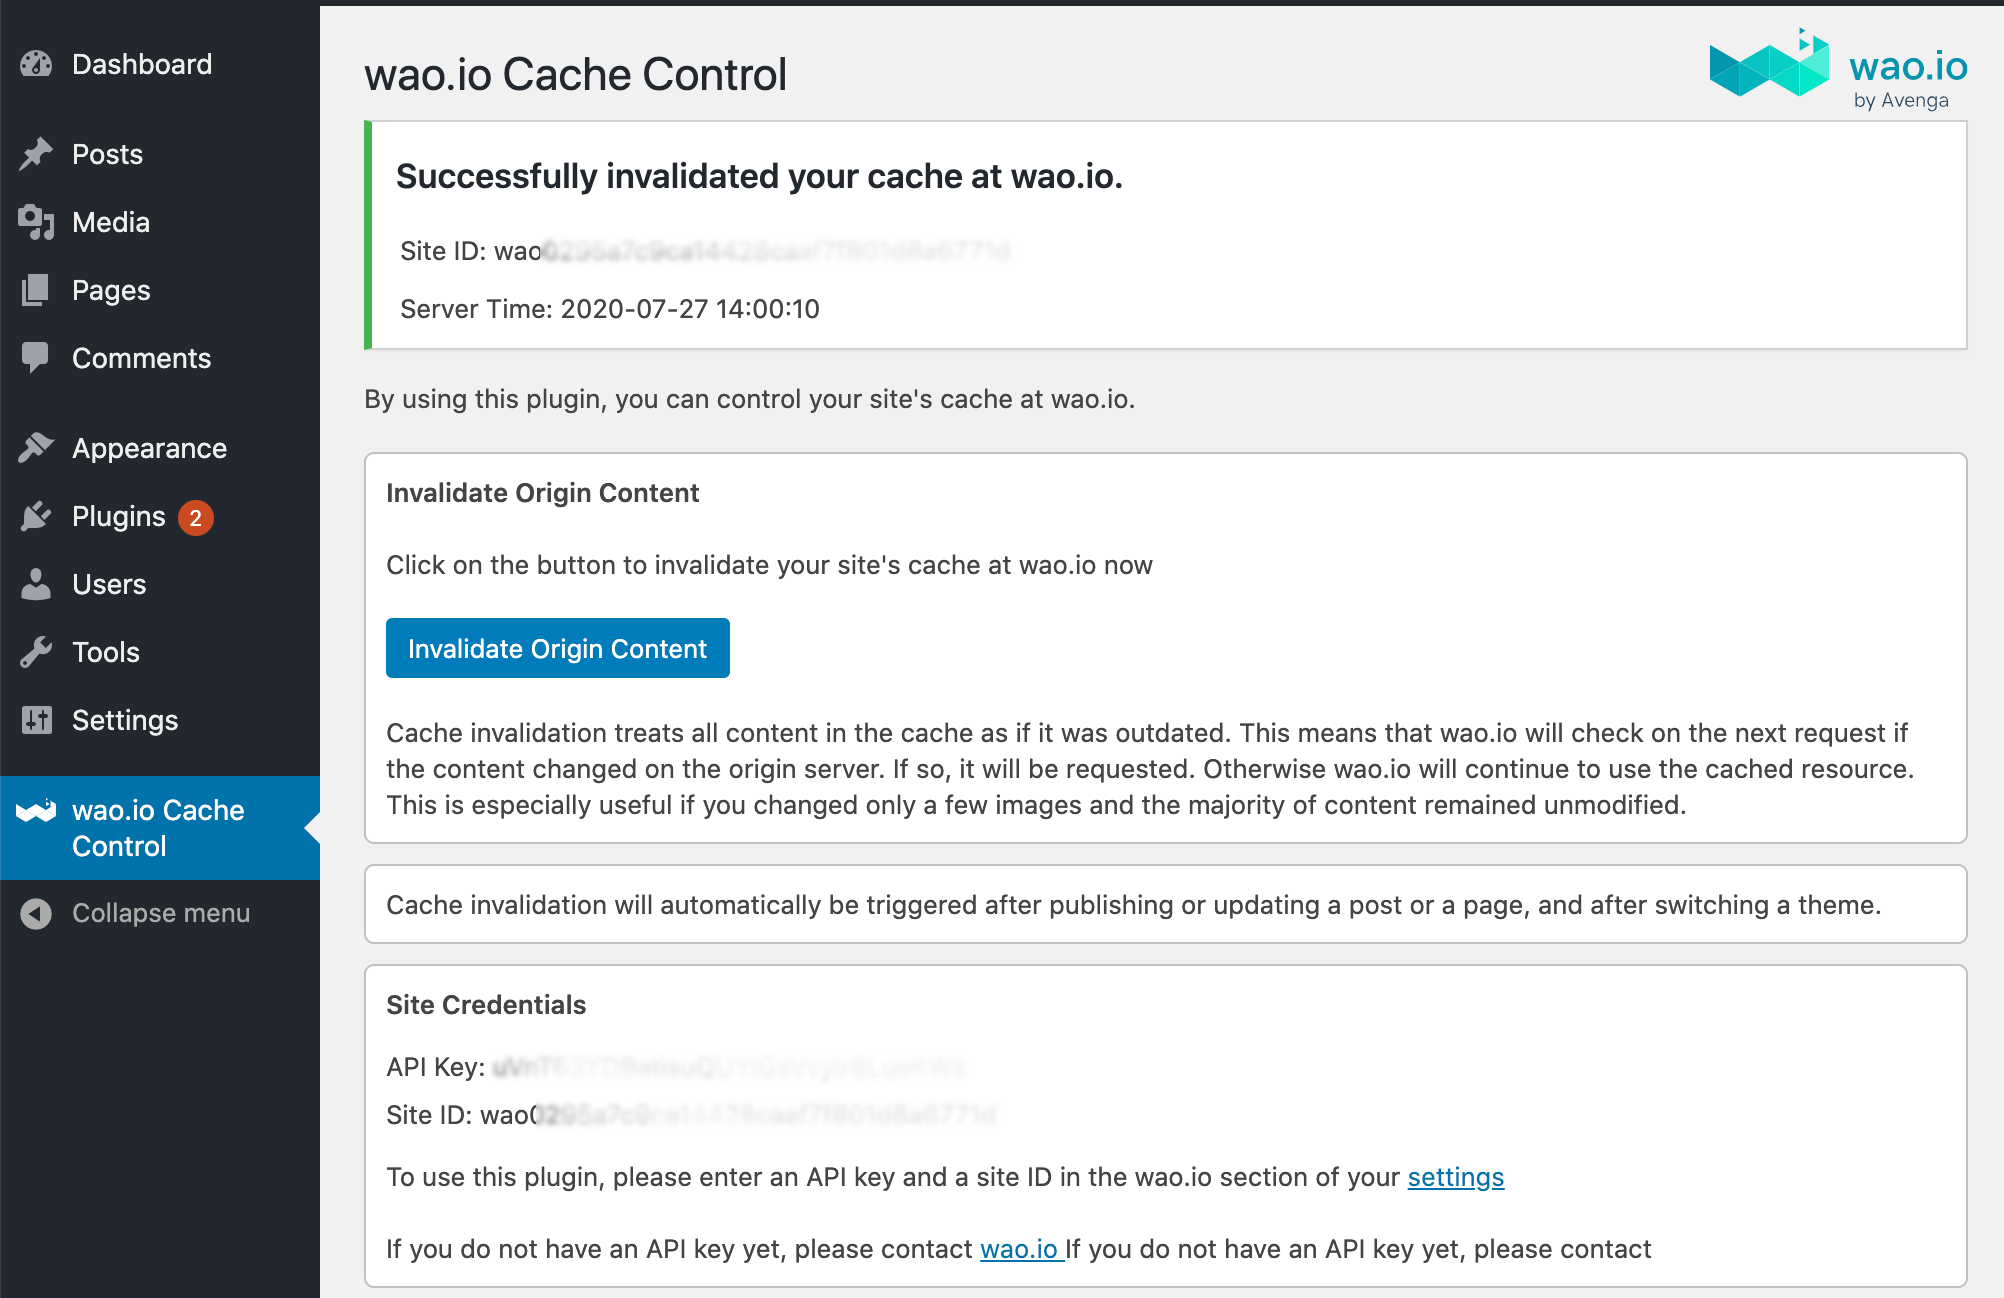Click Site ID in the success notice
Viewport: 2004px width, 1298px height.
pos(705,251)
